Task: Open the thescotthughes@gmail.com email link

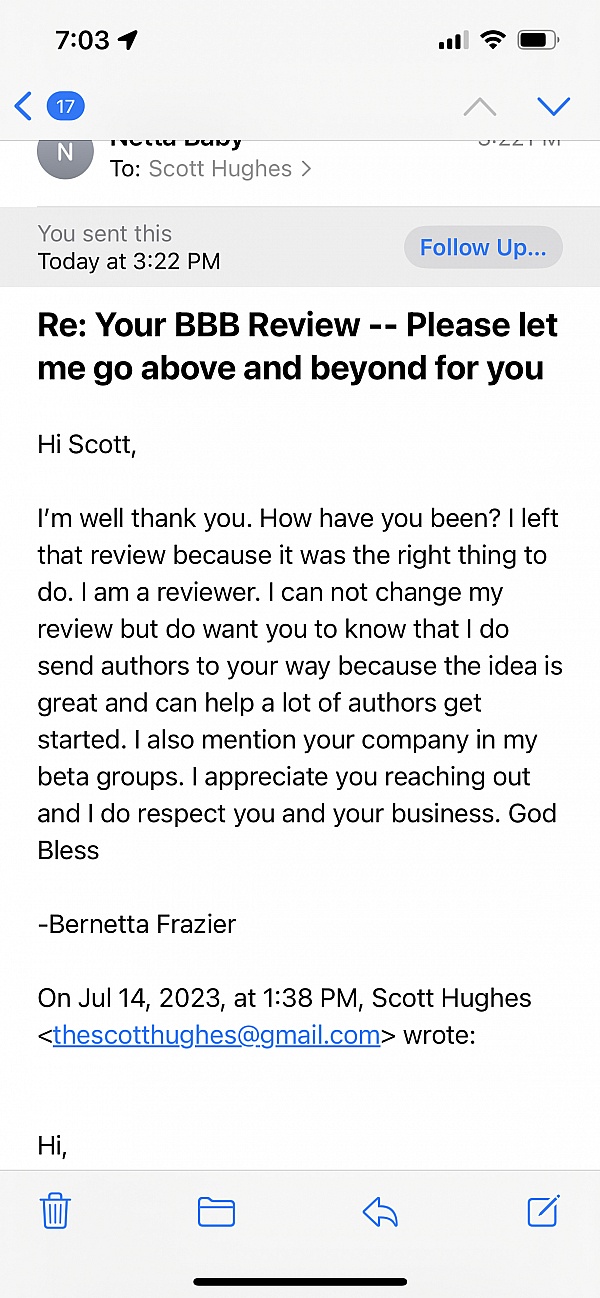Action: tap(216, 1034)
